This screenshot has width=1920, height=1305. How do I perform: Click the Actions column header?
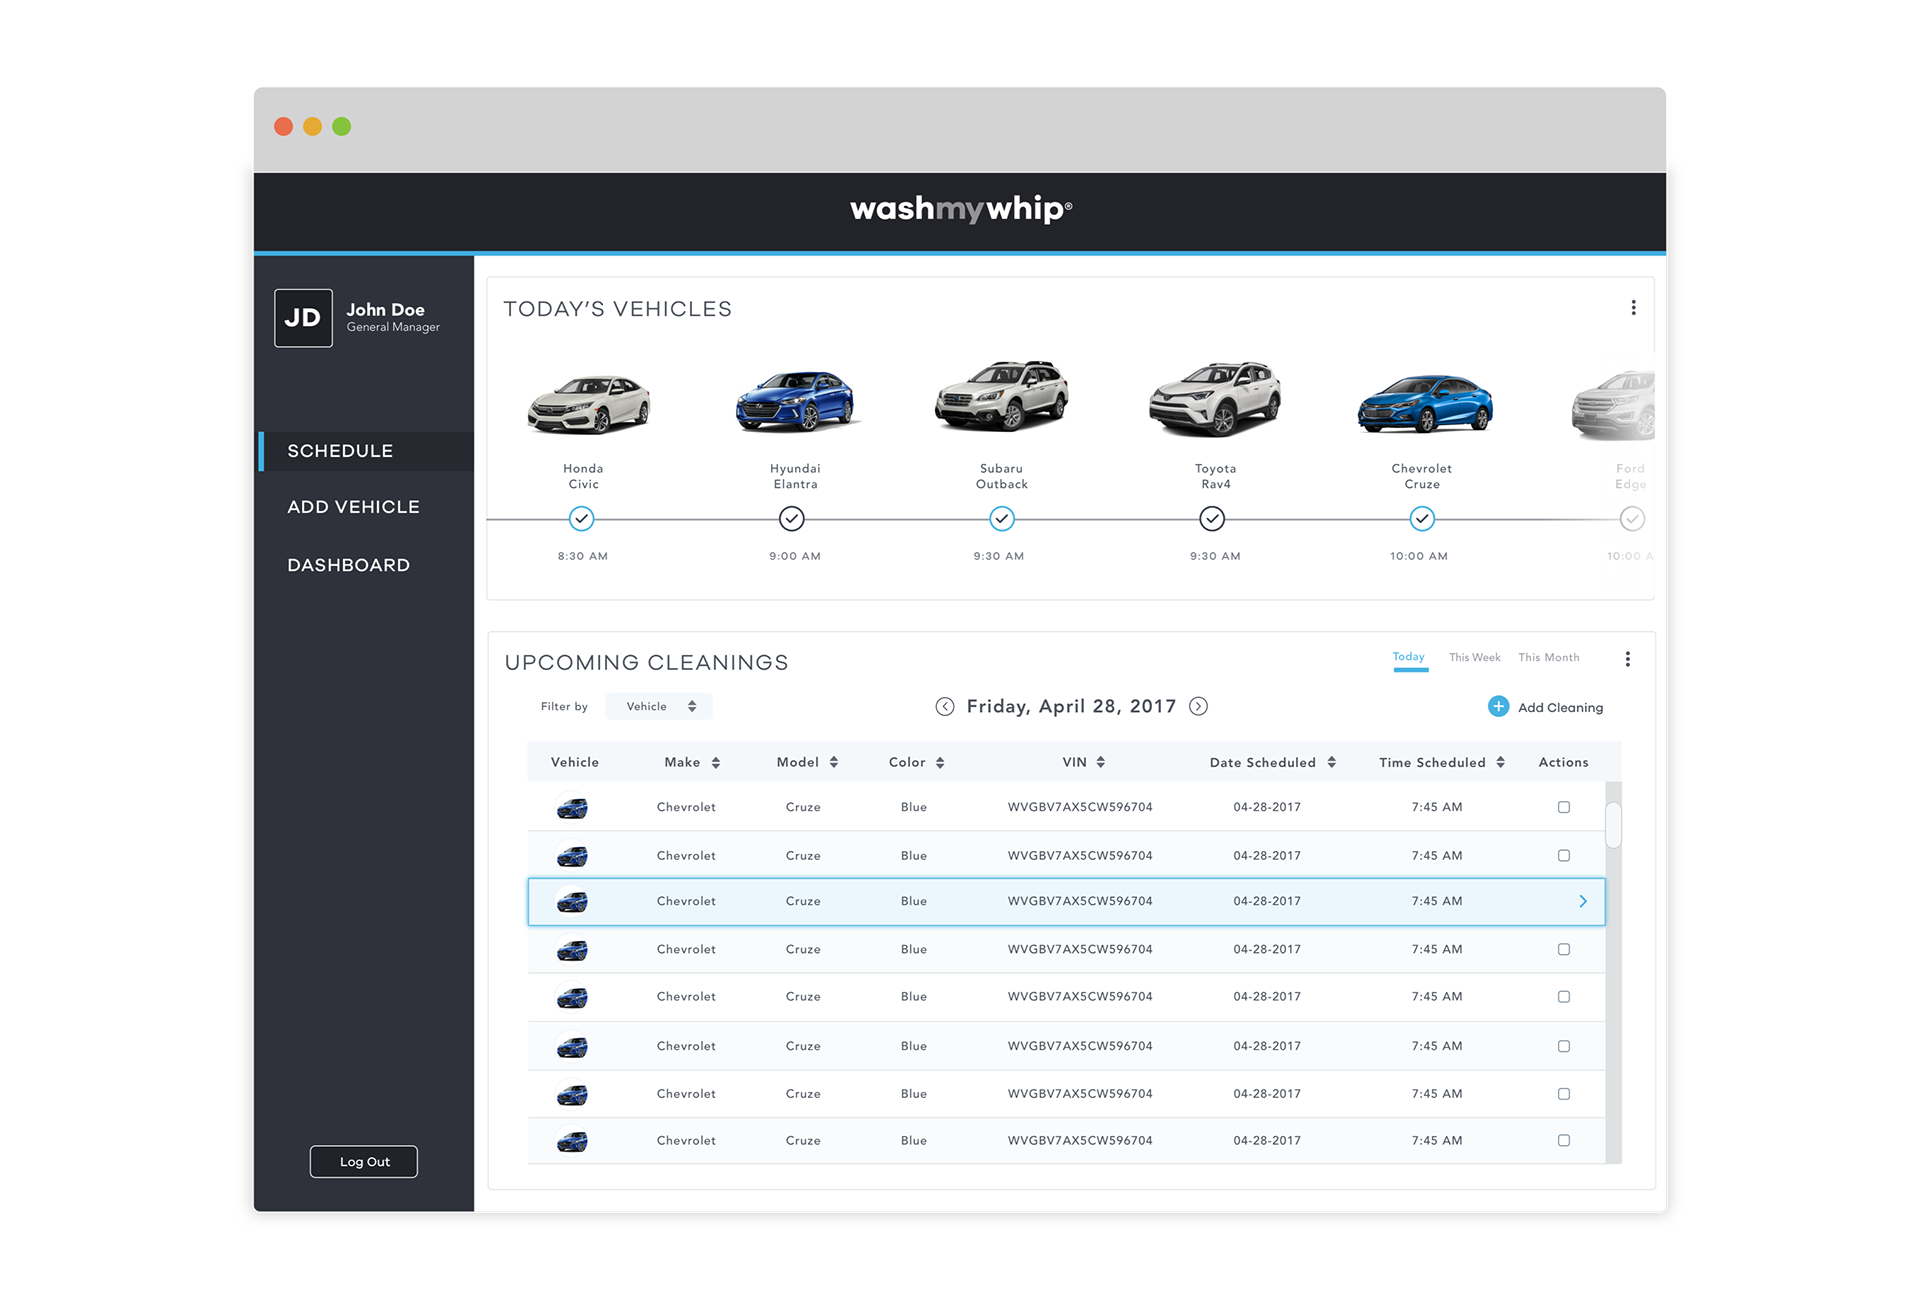tap(1563, 763)
